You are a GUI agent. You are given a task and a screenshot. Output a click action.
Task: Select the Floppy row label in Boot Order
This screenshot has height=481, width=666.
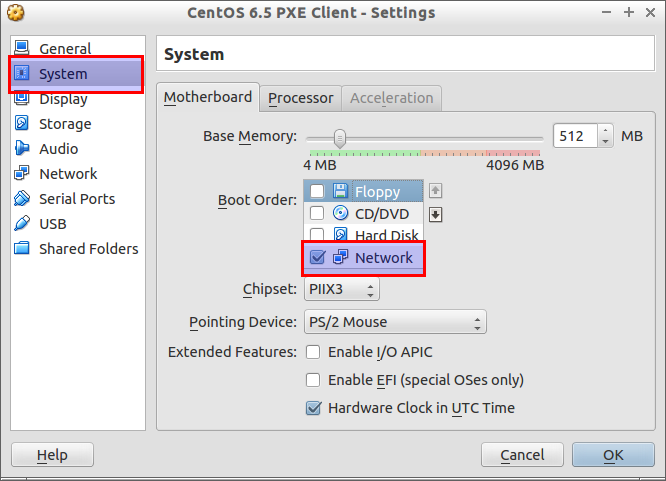(x=377, y=192)
